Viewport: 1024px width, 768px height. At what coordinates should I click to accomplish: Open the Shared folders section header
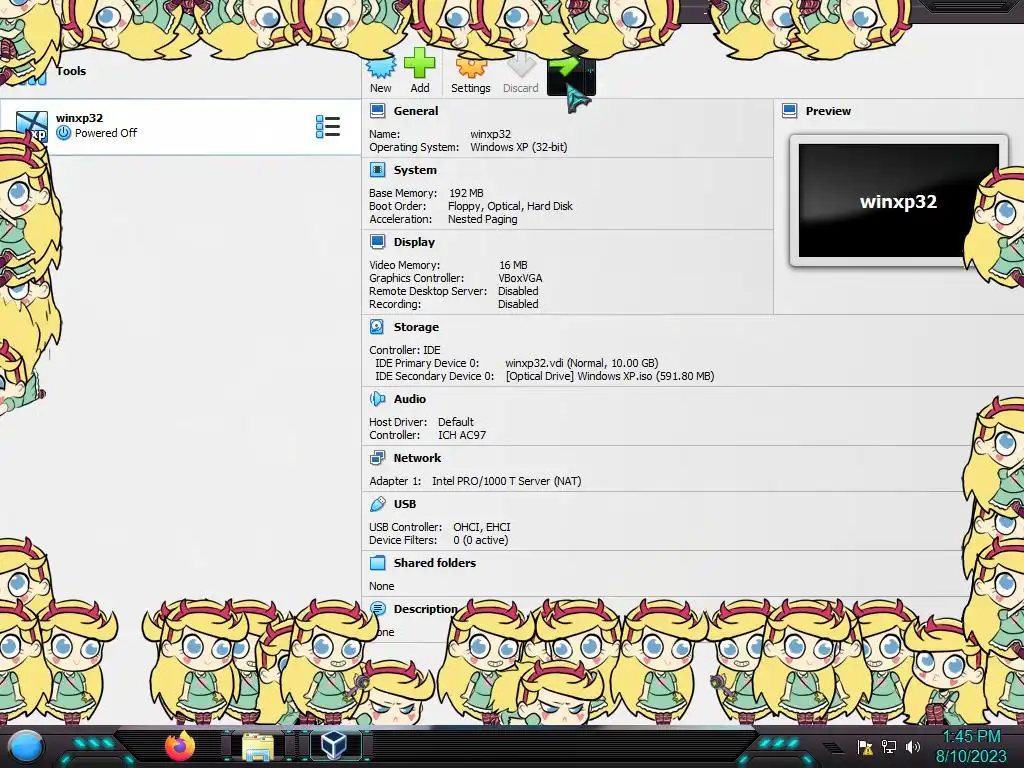434,562
